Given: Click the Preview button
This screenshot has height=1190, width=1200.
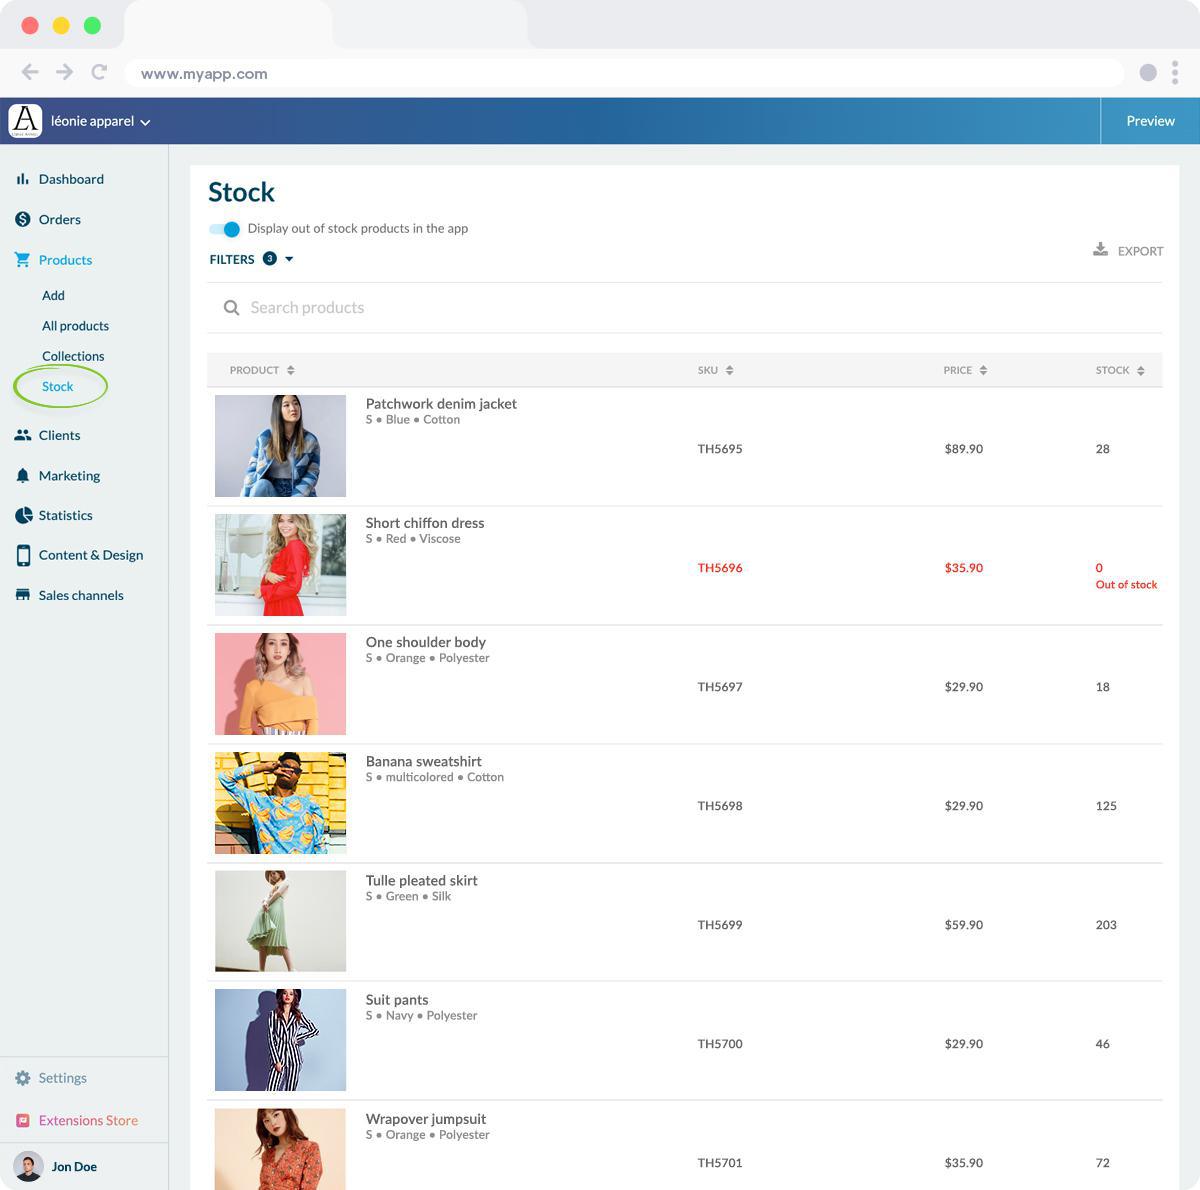Looking at the screenshot, I should click(x=1150, y=121).
